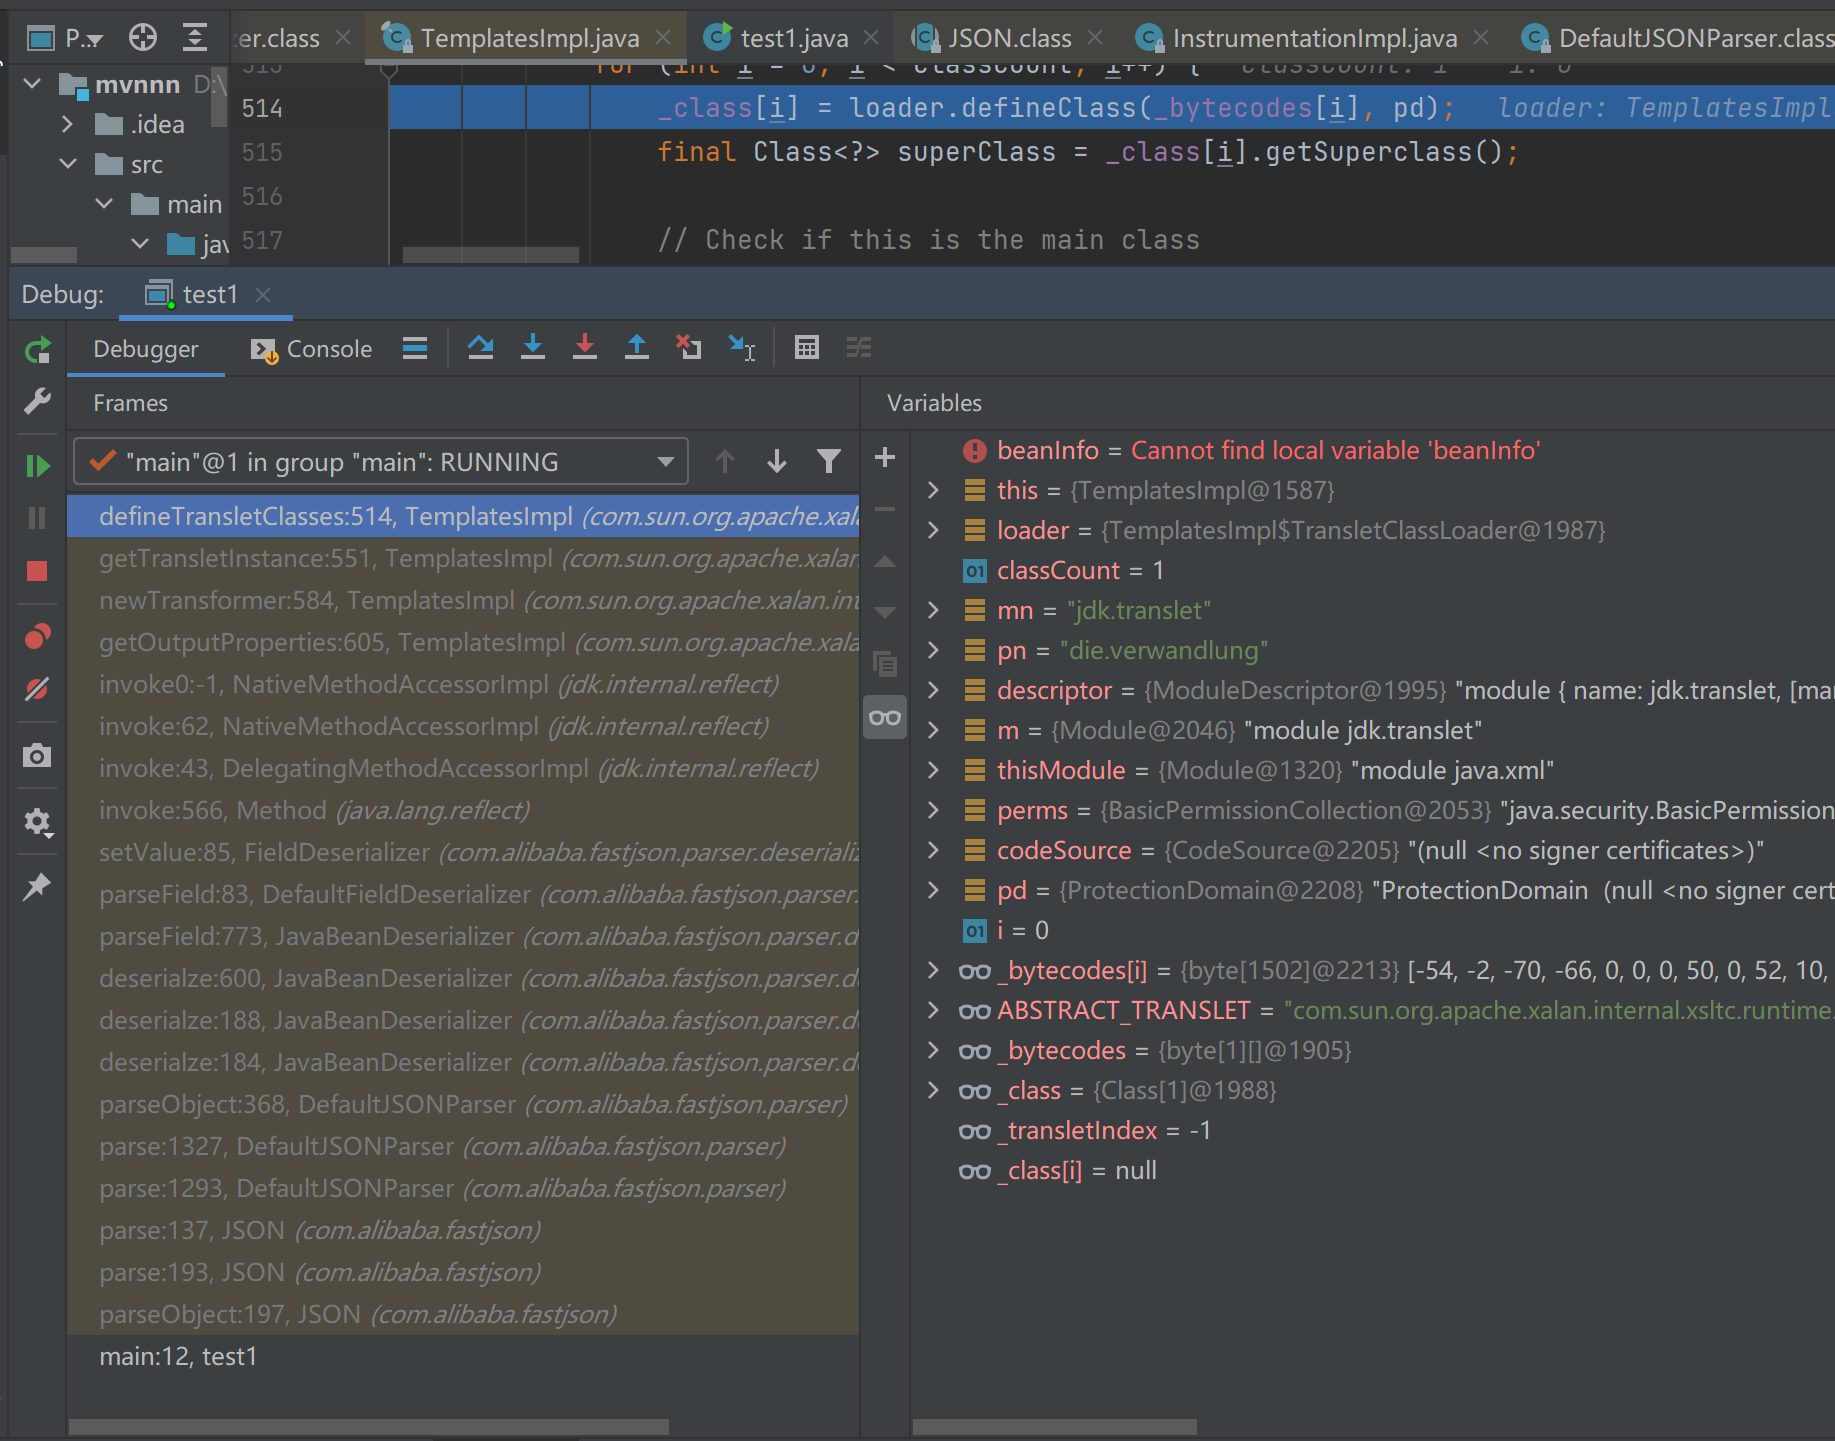
Task: Click the Rerun test1 debug icon
Action: pyautogui.click(x=37, y=350)
